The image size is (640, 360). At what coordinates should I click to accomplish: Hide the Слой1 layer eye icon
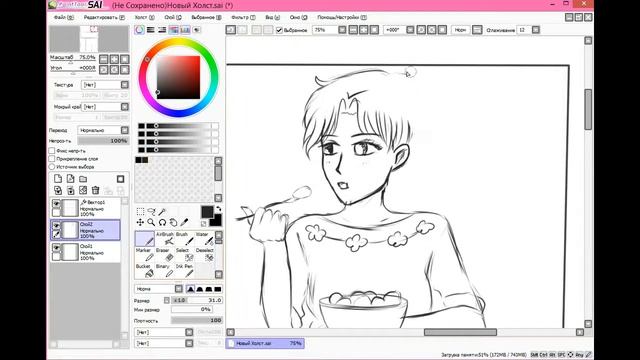[56, 247]
